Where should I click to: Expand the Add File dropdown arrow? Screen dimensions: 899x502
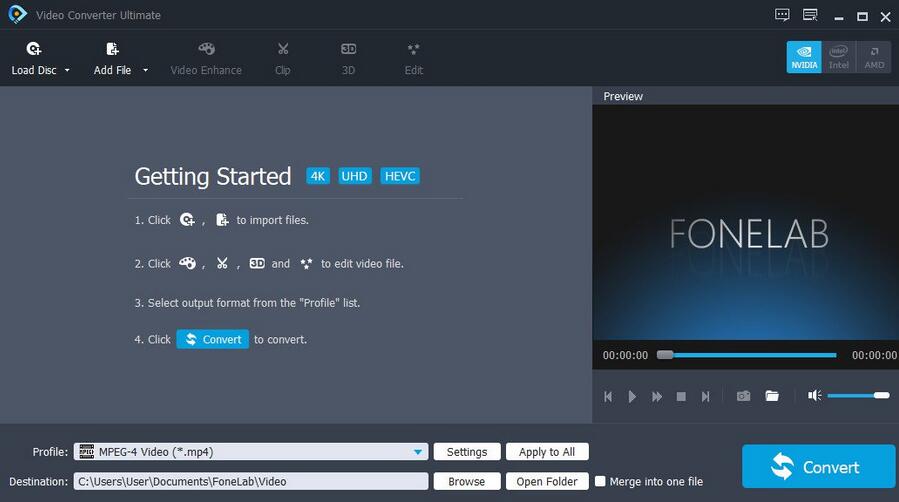pos(145,70)
